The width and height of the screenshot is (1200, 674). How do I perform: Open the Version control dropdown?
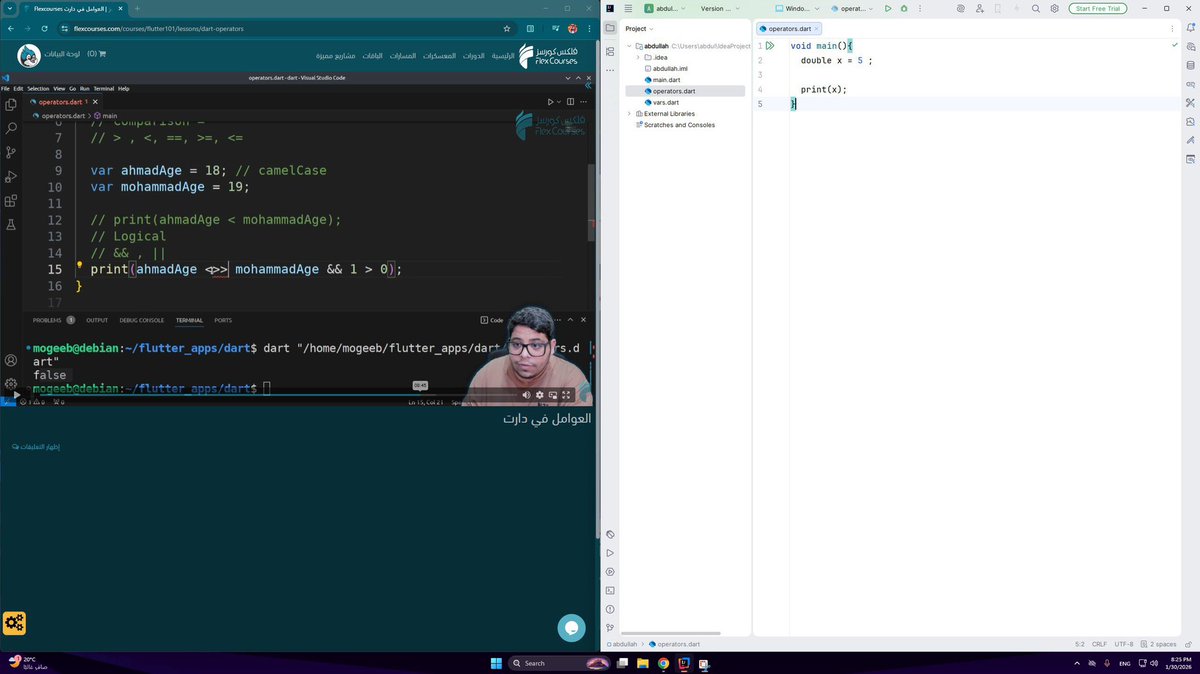[719, 8]
